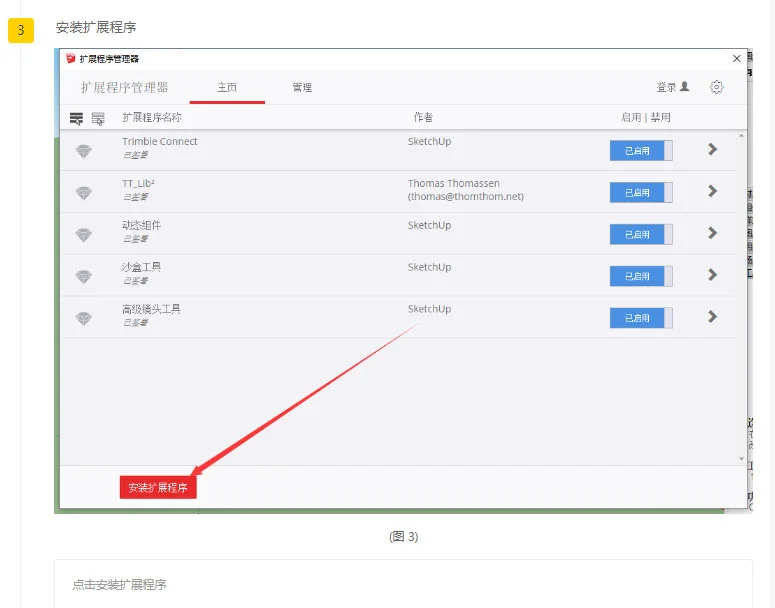The height and width of the screenshot is (608, 775).
Task: Click the (图 3) caption
Action: pyautogui.click(x=404, y=536)
